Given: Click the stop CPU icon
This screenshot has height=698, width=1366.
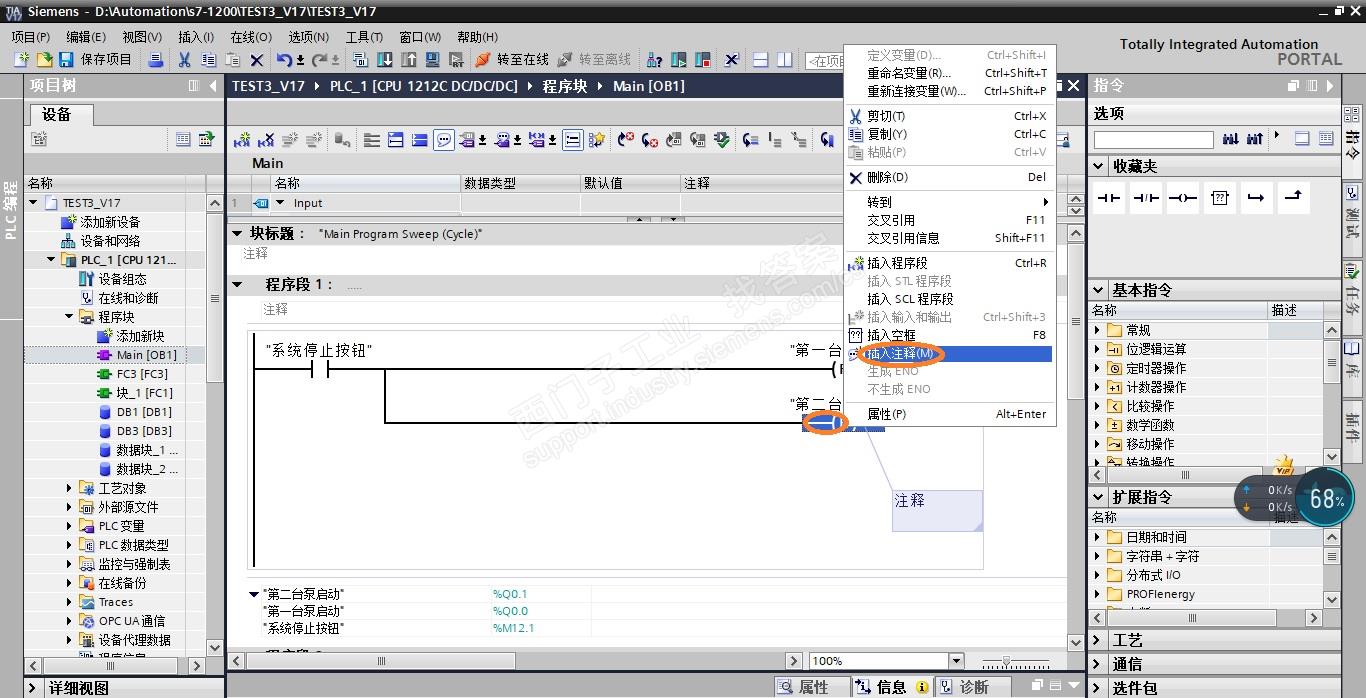Looking at the screenshot, I should pos(703,60).
